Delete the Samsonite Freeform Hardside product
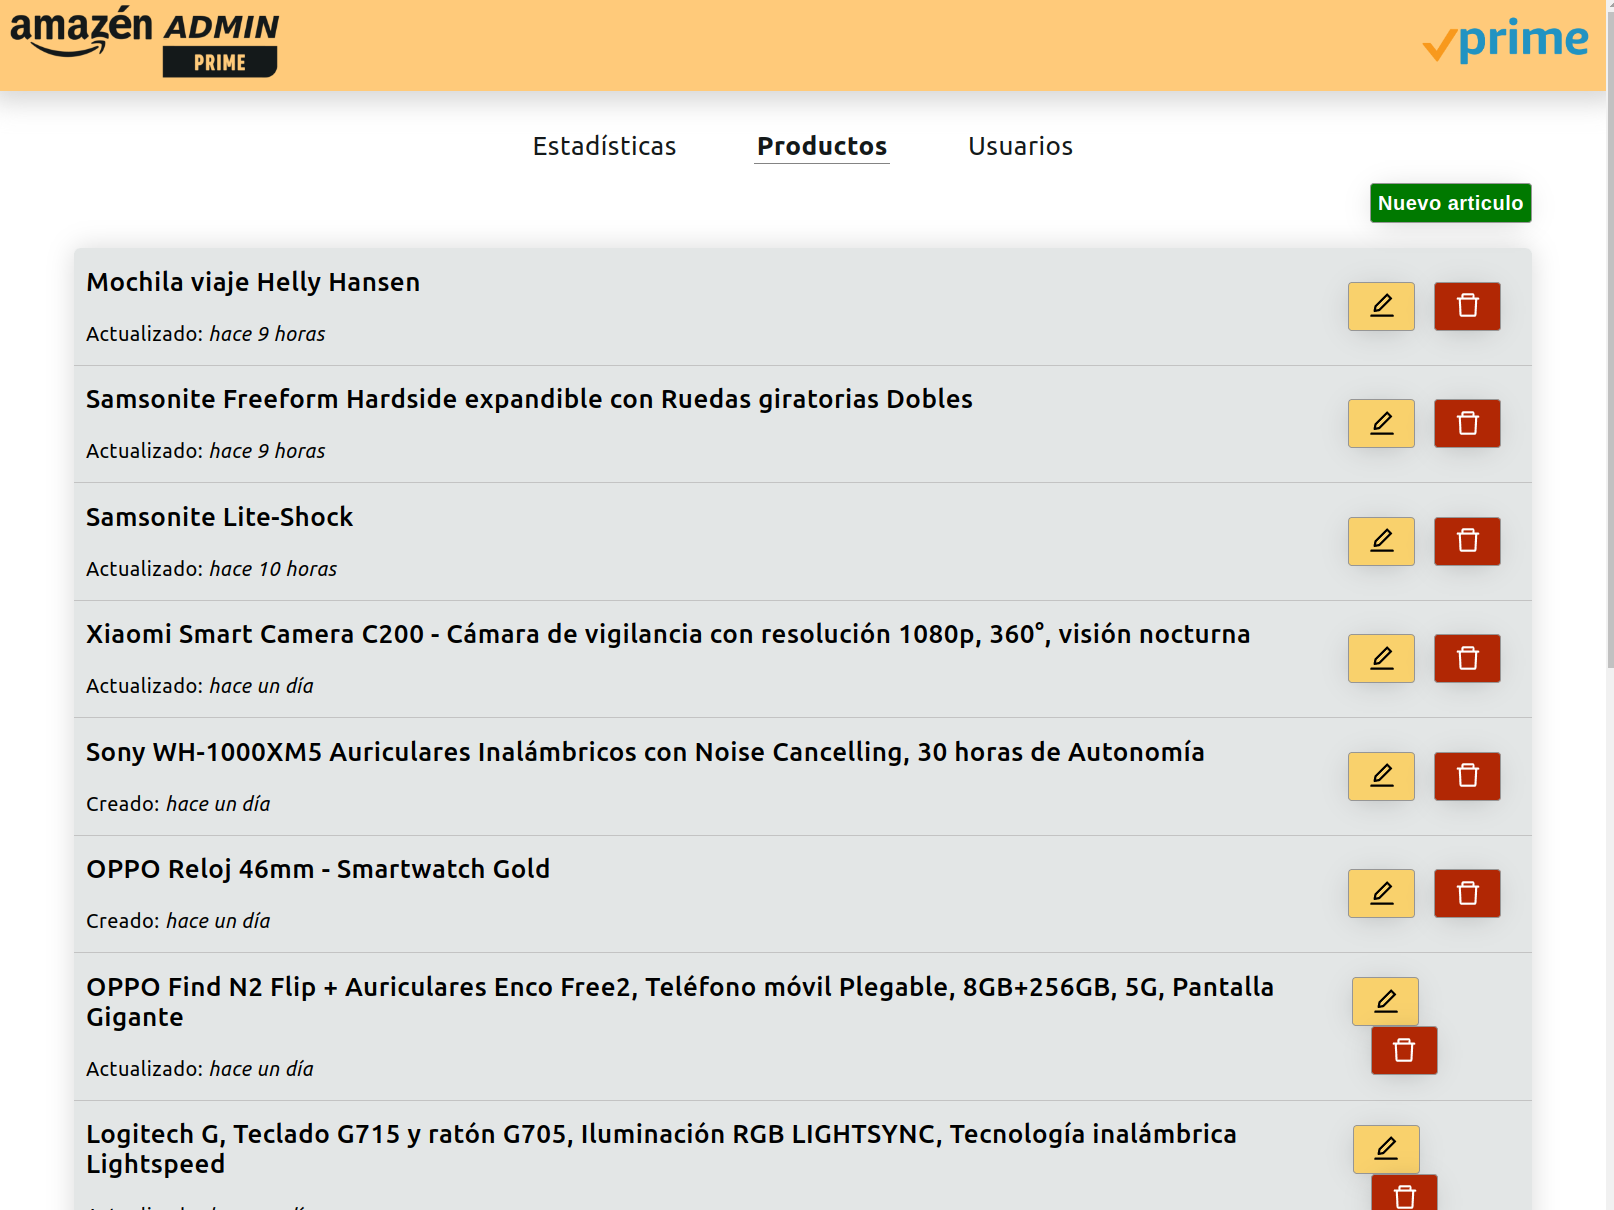The image size is (1614, 1210). pos(1467,423)
